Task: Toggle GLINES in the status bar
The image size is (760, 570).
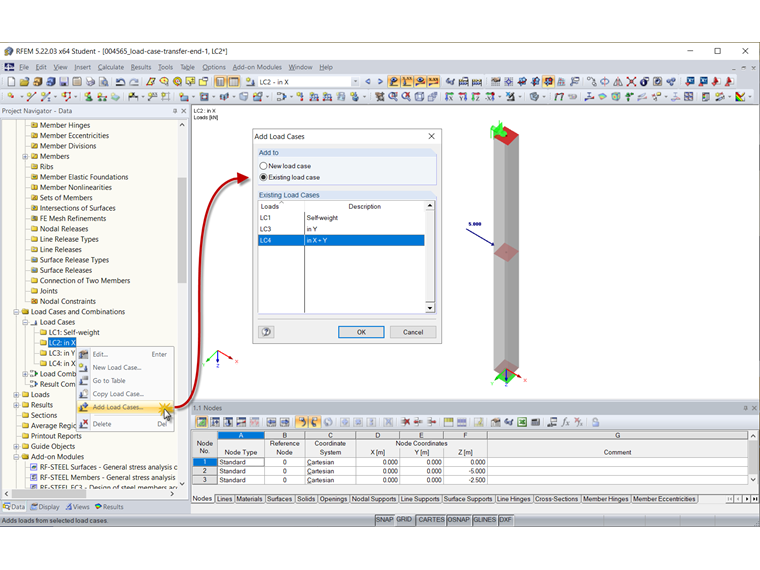Action: 485,520
